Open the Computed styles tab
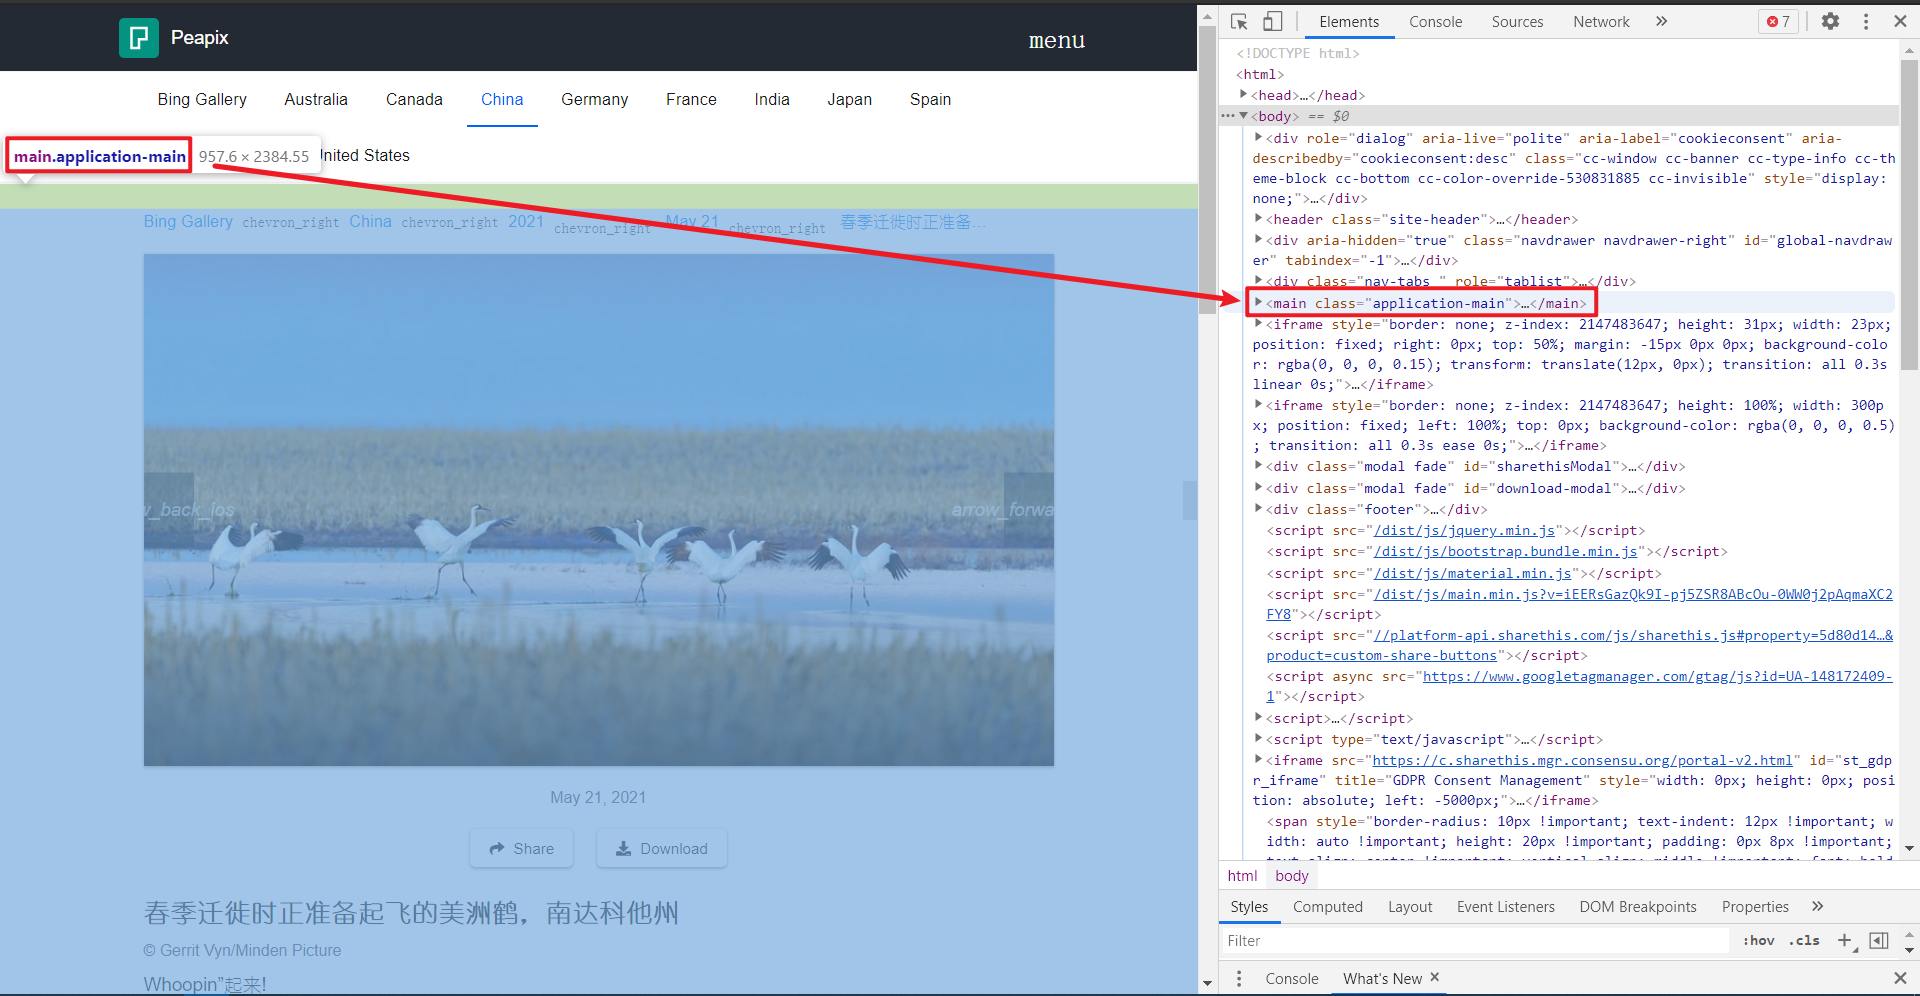The image size is (1920, 996). [x=1327, y=907]
